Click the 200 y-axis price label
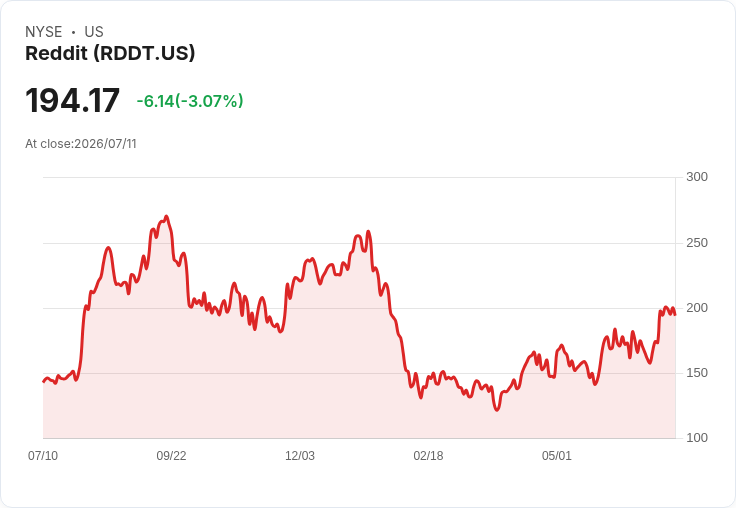The width and height of the screenshot is (736, 508). pyautogui.click(x=697, y=308)
